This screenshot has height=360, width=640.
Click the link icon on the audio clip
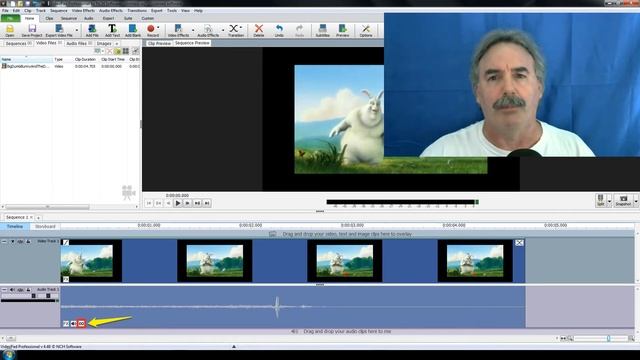pyautogui.click(x=81, y=324)
